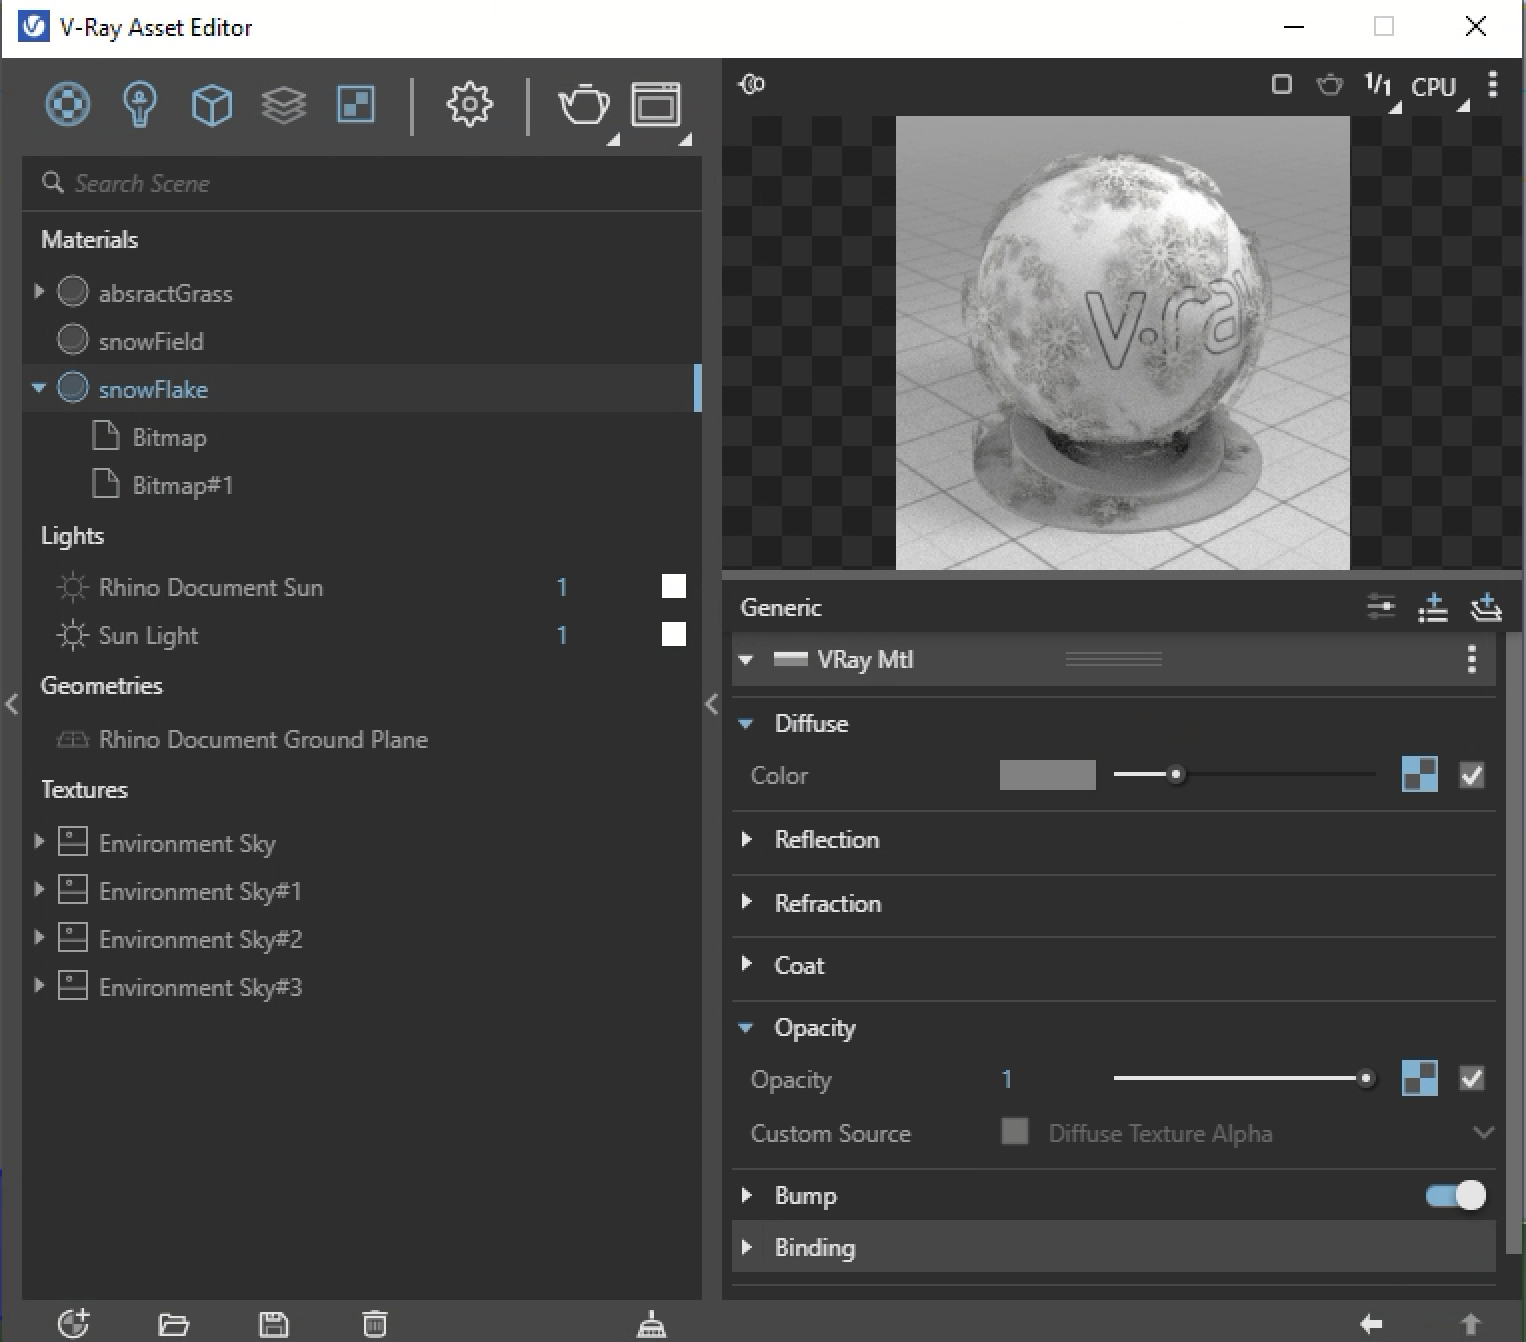
Task: Open the Diffuse Color texture slot
Action: tap(1420, 775)
